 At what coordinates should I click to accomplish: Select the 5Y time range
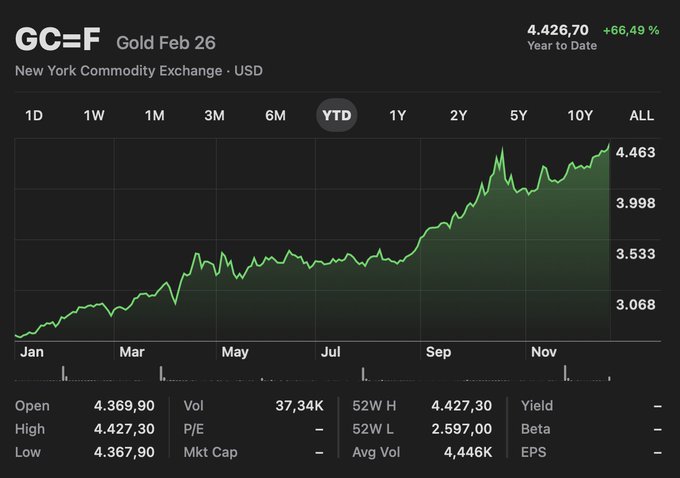coord(518,115)
